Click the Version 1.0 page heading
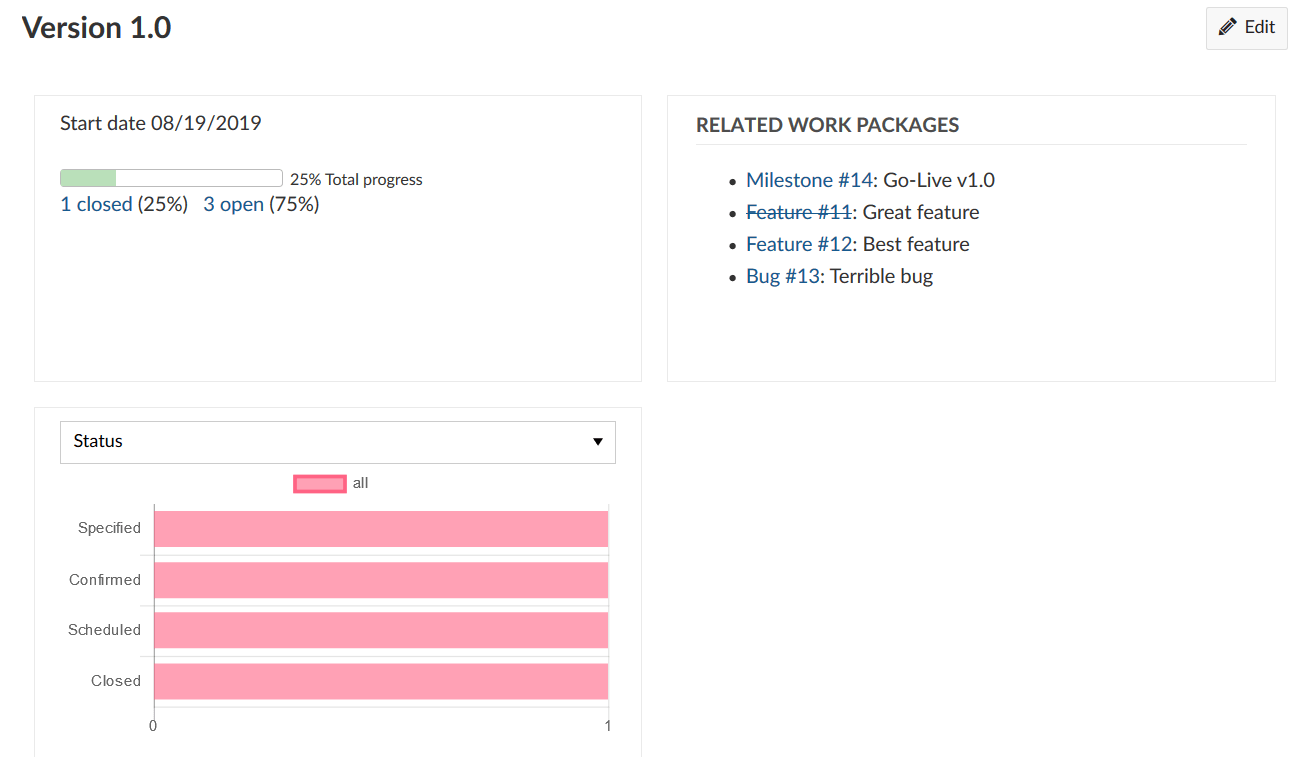The height and width of the screenshot is (757, 1298). (x=97, y=28)
